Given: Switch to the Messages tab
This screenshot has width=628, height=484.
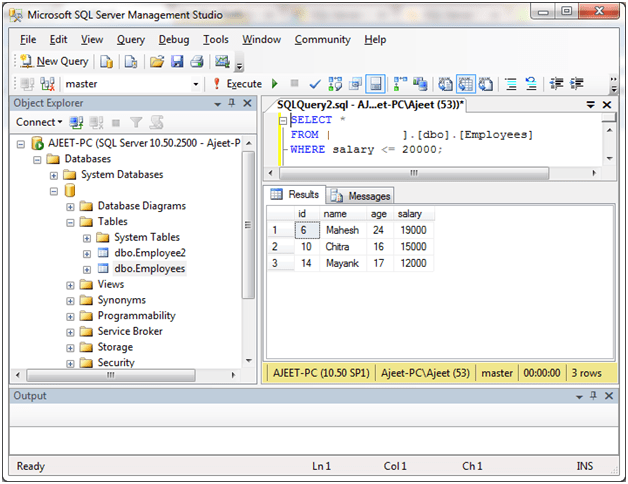Looking at the screenshot, I should pos(361,196).
